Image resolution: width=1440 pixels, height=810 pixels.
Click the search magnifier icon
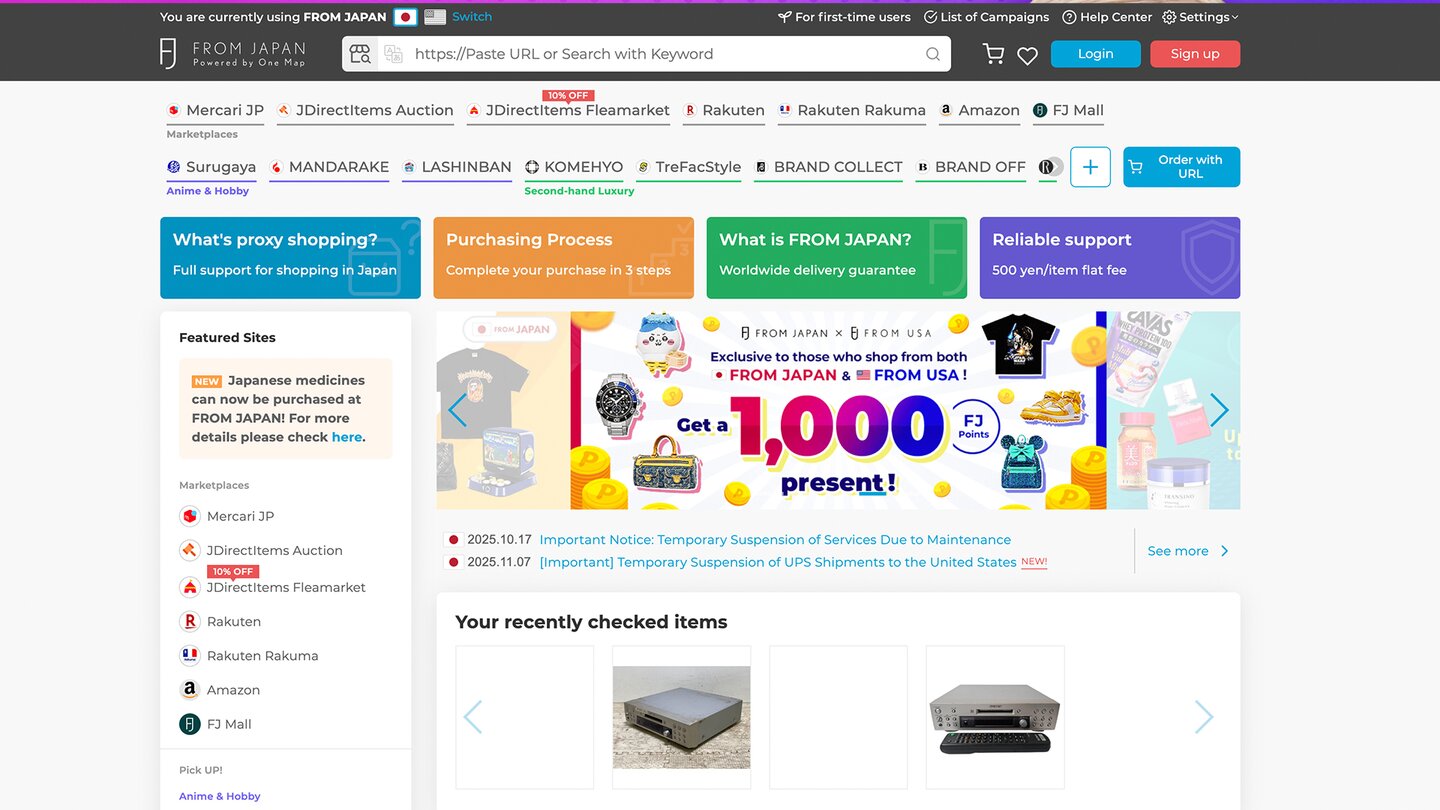pos(932,54)
